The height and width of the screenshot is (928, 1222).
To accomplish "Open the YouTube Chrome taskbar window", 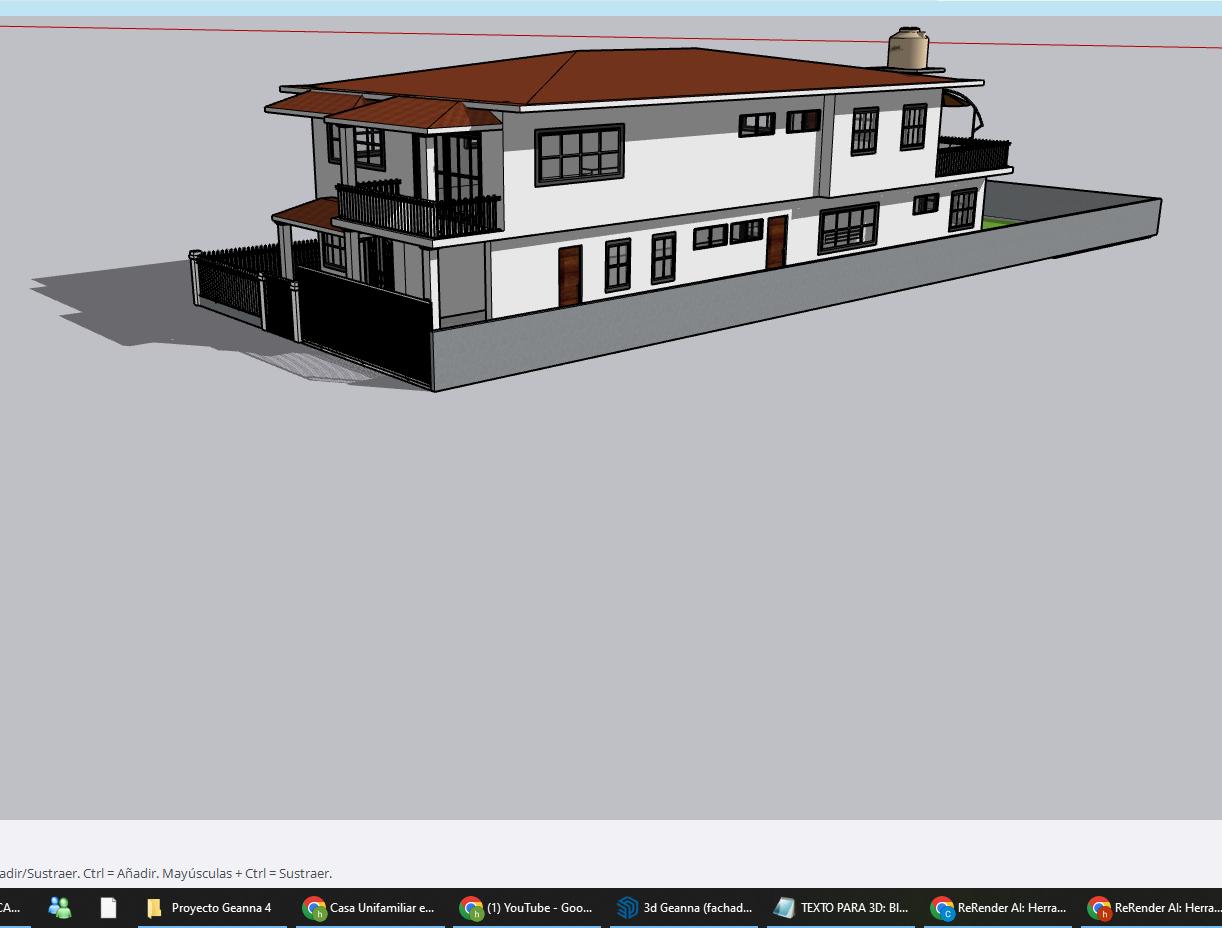I will tap(527, 908).
